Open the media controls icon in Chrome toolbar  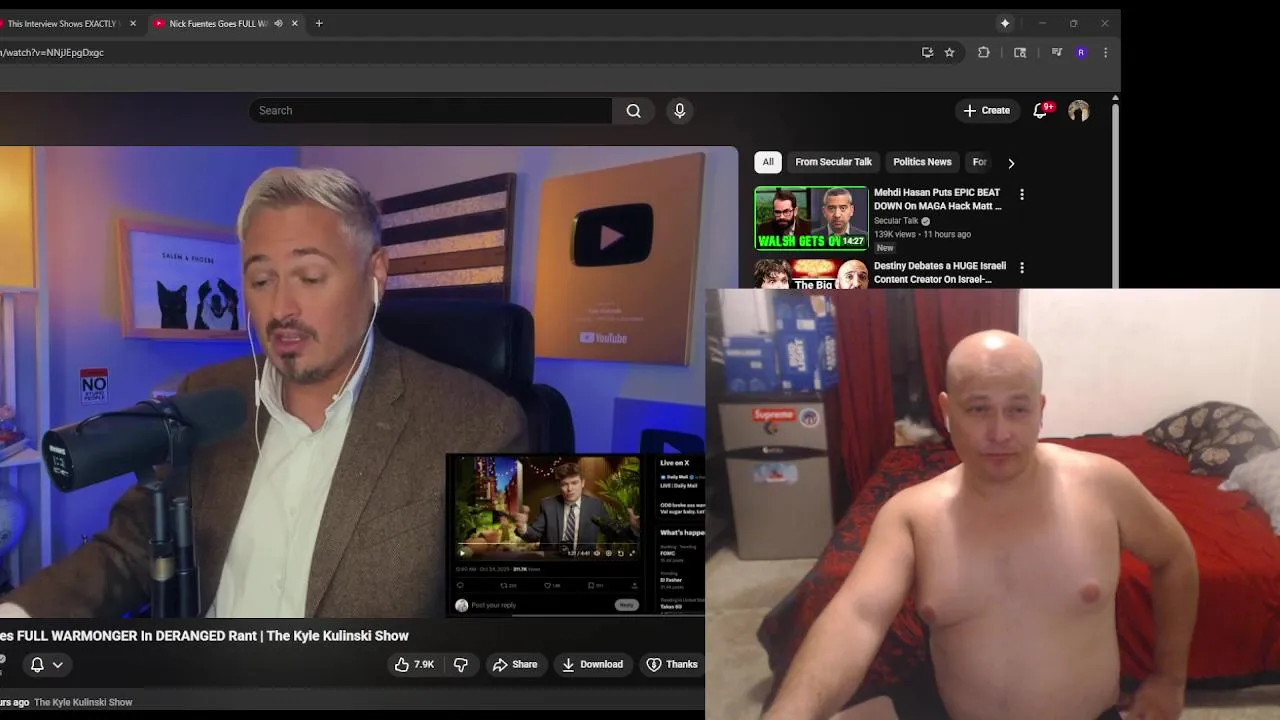pyautogui.click(x=1056, y=52)
